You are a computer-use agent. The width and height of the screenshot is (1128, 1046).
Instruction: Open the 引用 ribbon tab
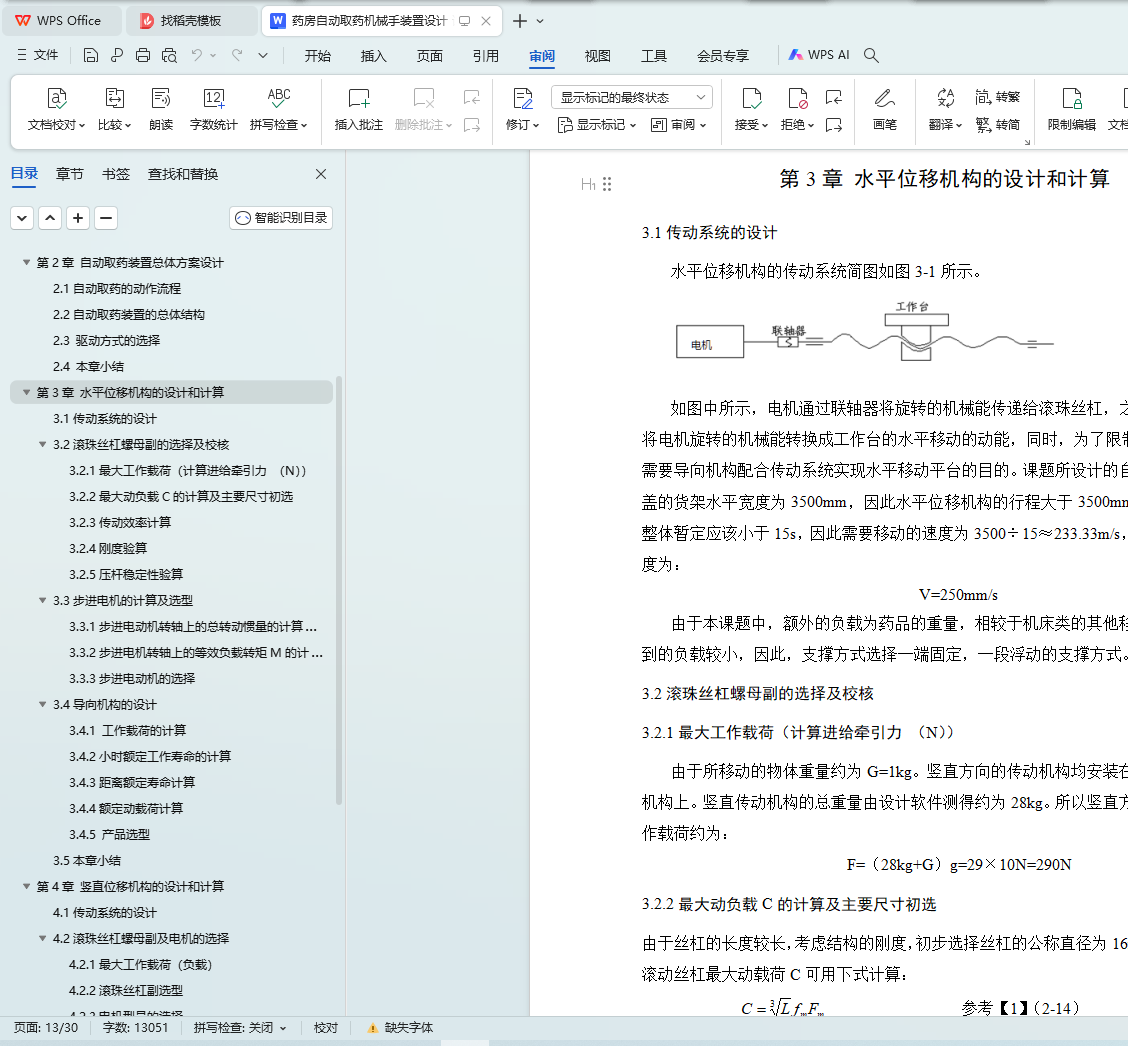pos(486,55)
